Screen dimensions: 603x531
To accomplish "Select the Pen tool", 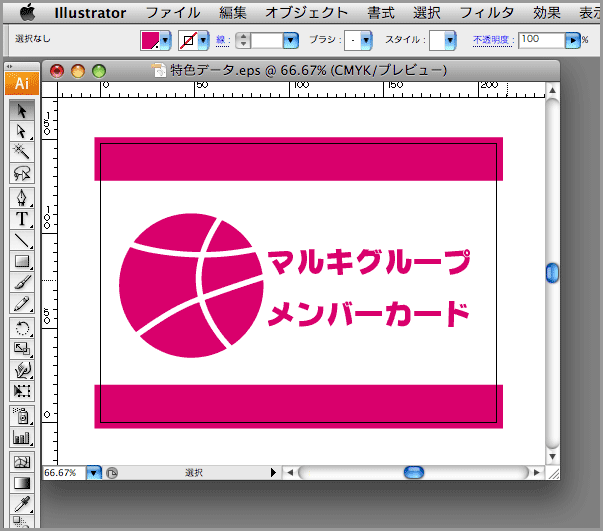I will 22,196.
